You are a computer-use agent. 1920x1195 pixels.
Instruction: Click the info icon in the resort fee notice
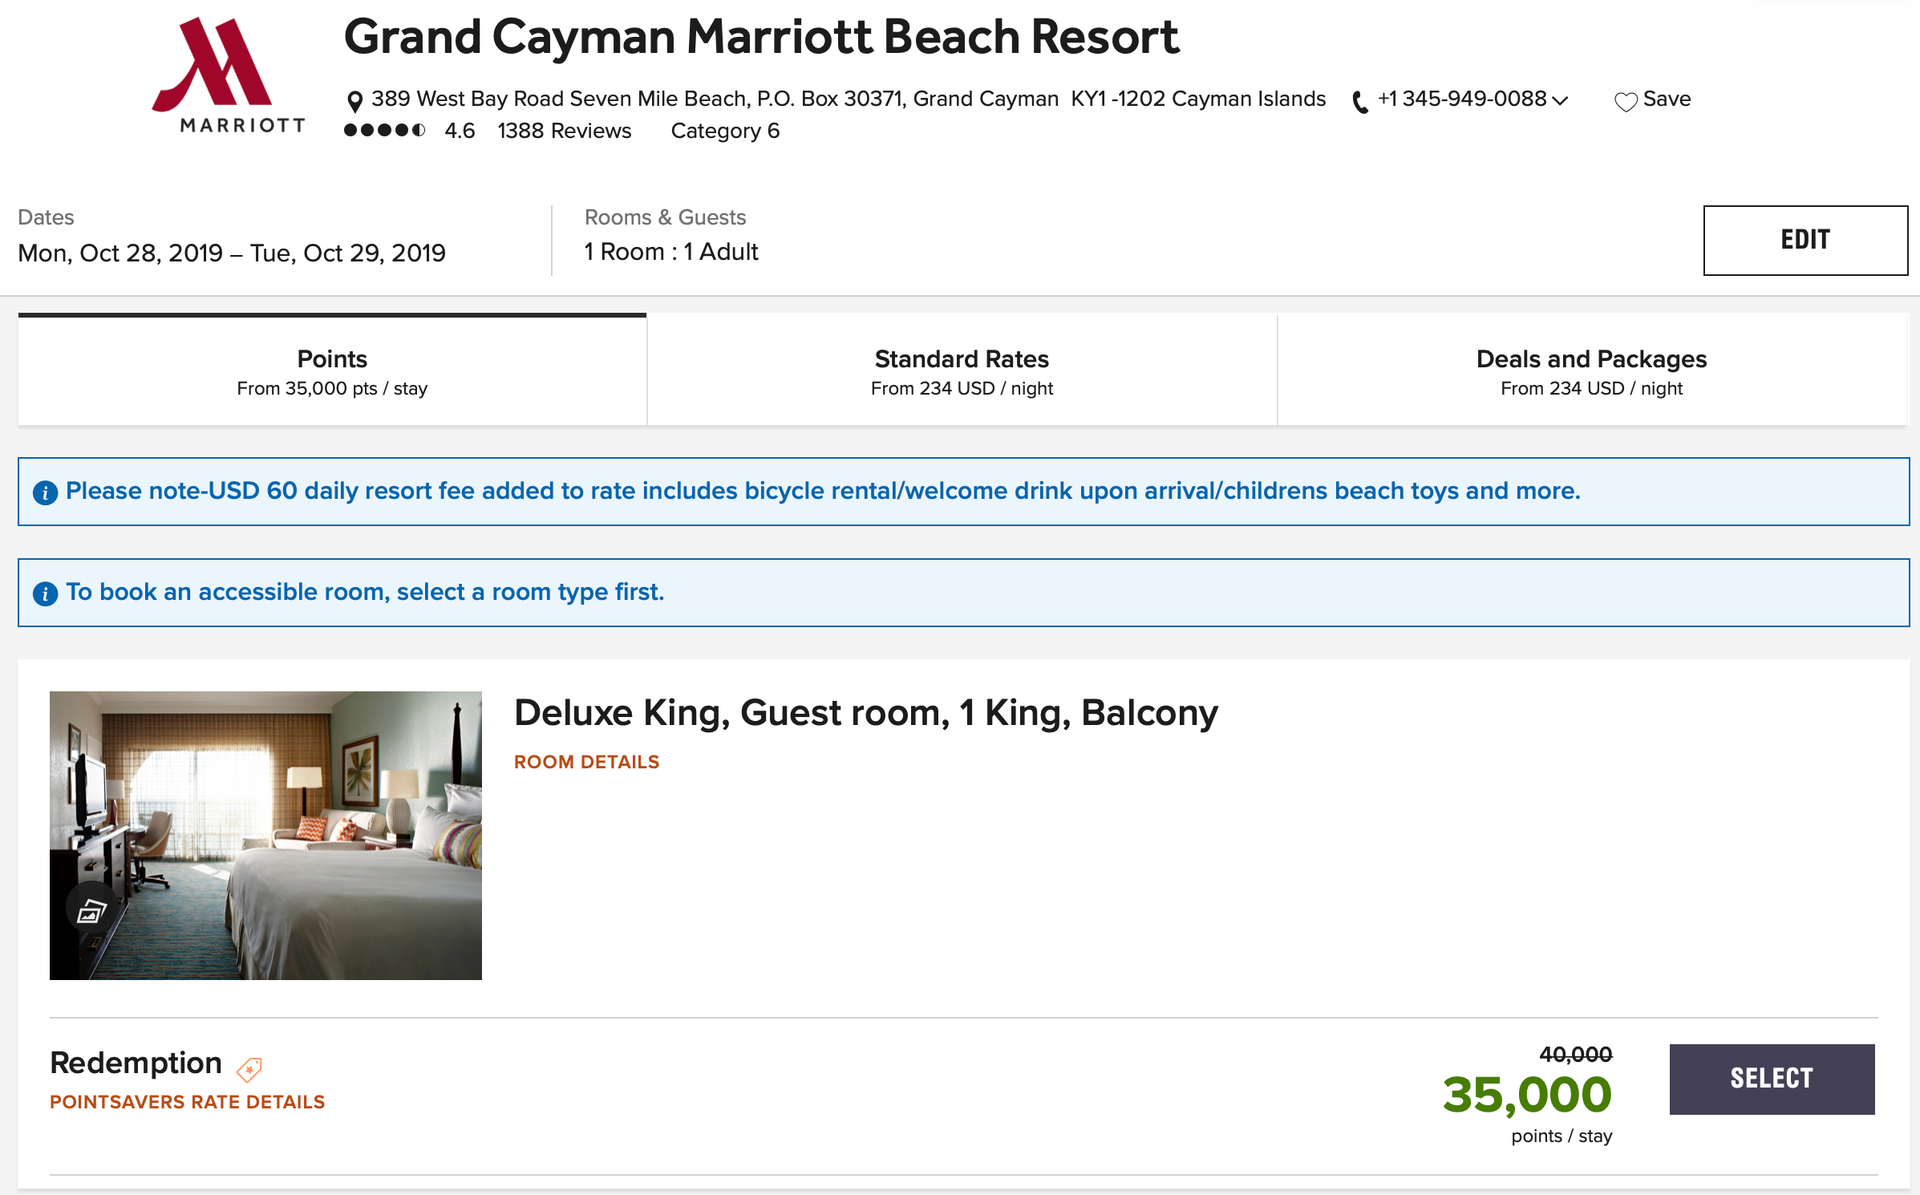pos(44,492)
